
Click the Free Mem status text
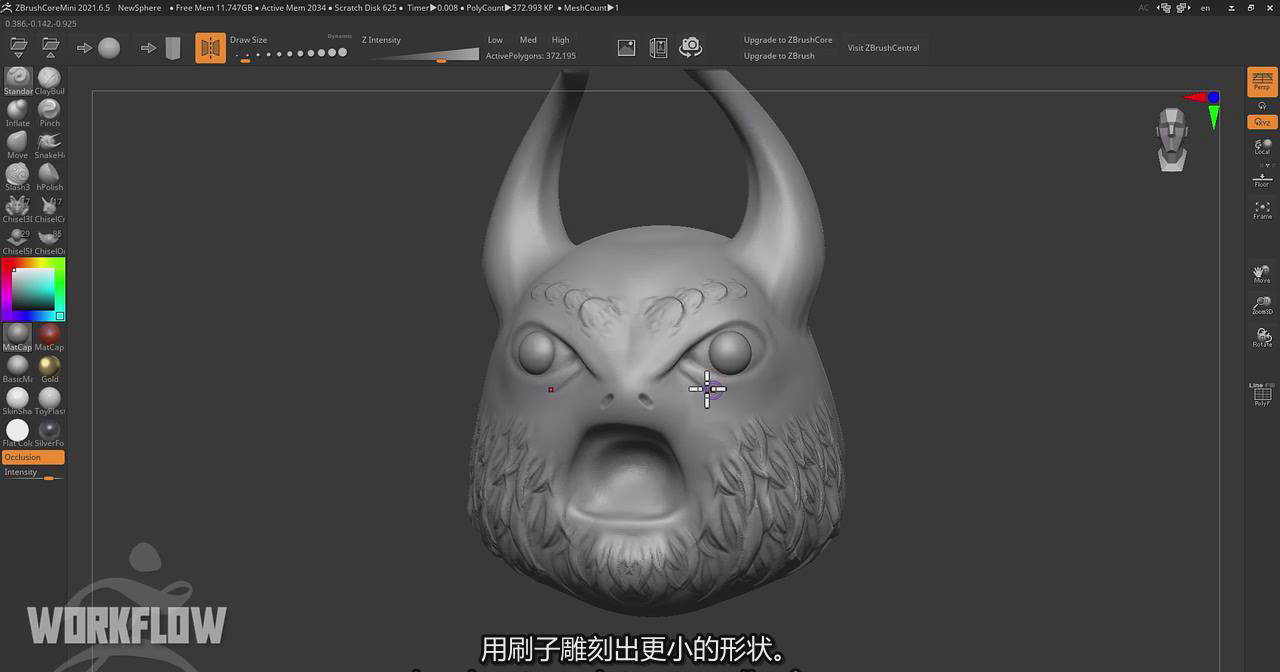coord(212,8)
